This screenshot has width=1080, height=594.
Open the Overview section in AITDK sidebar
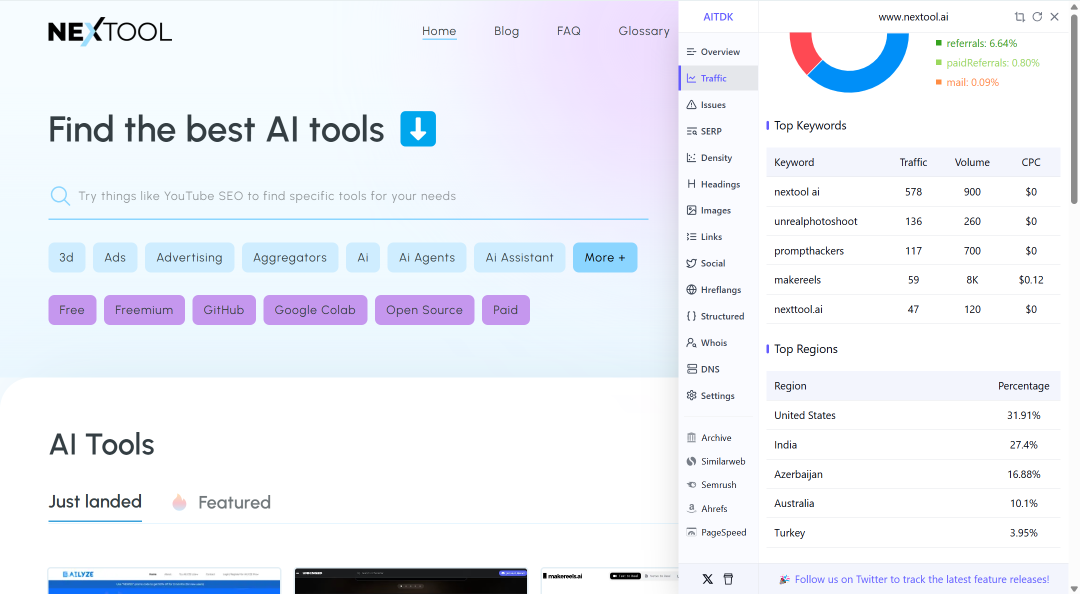(718, 52)
